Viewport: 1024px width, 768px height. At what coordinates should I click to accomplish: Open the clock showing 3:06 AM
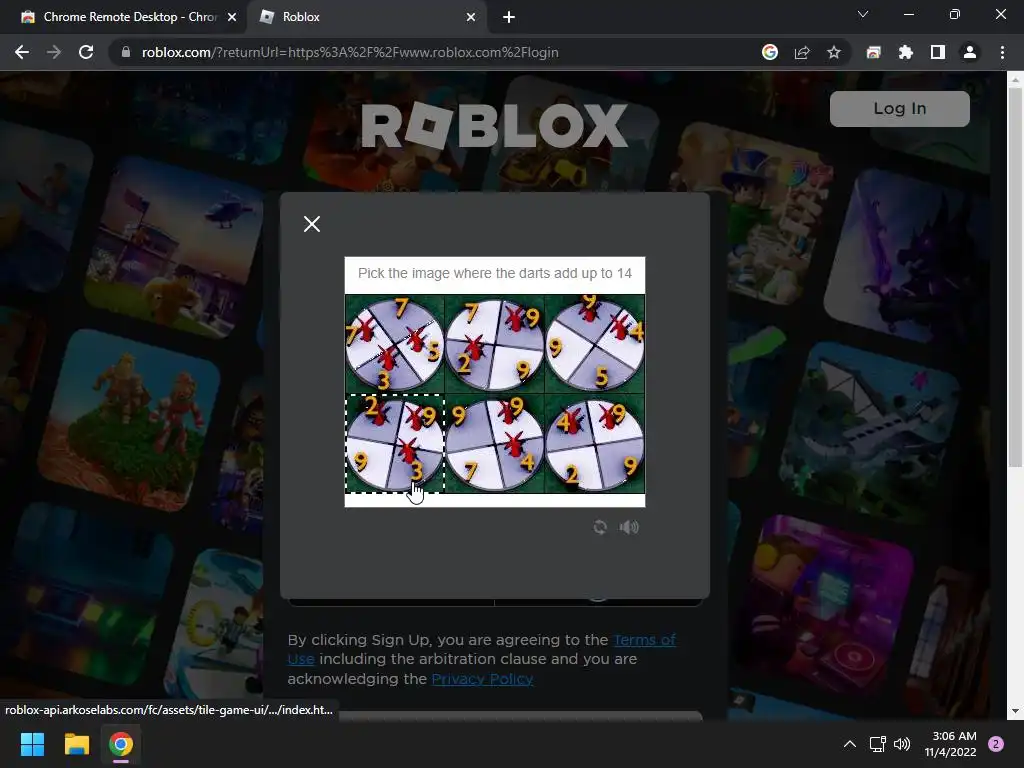950,744
